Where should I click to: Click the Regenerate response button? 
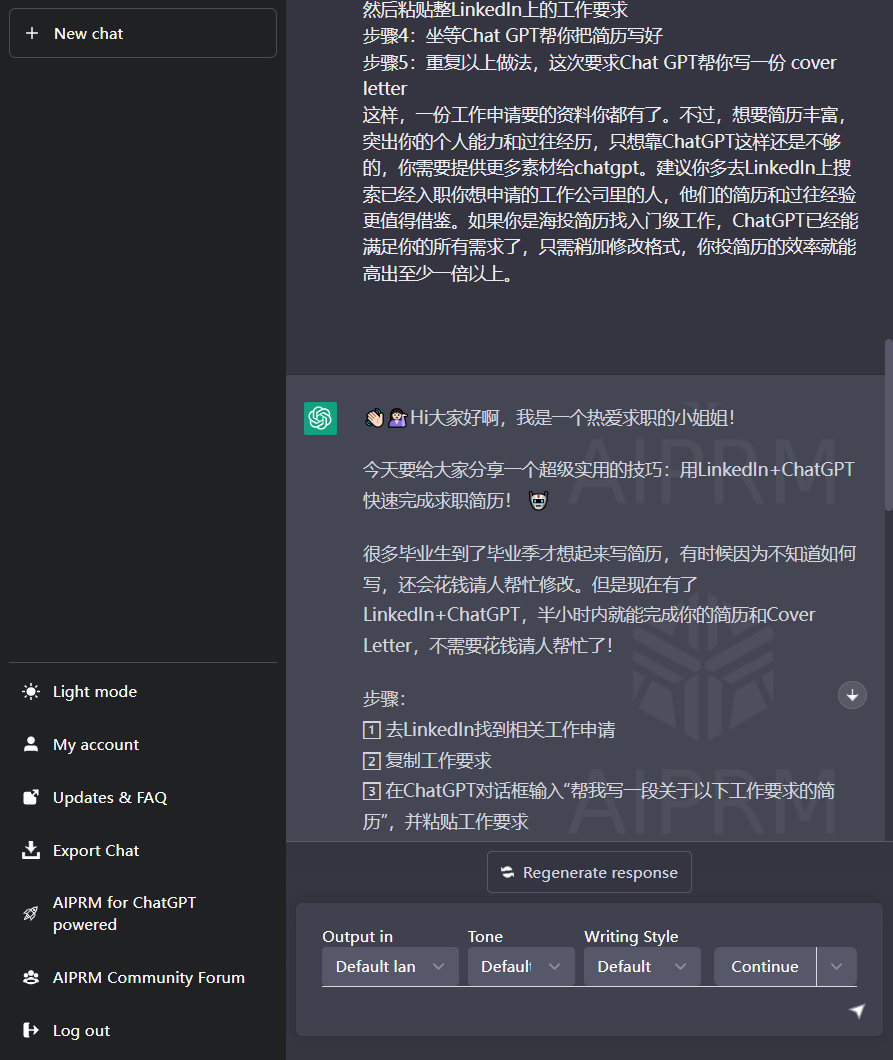pyautogui.click(x=589, y=871)
